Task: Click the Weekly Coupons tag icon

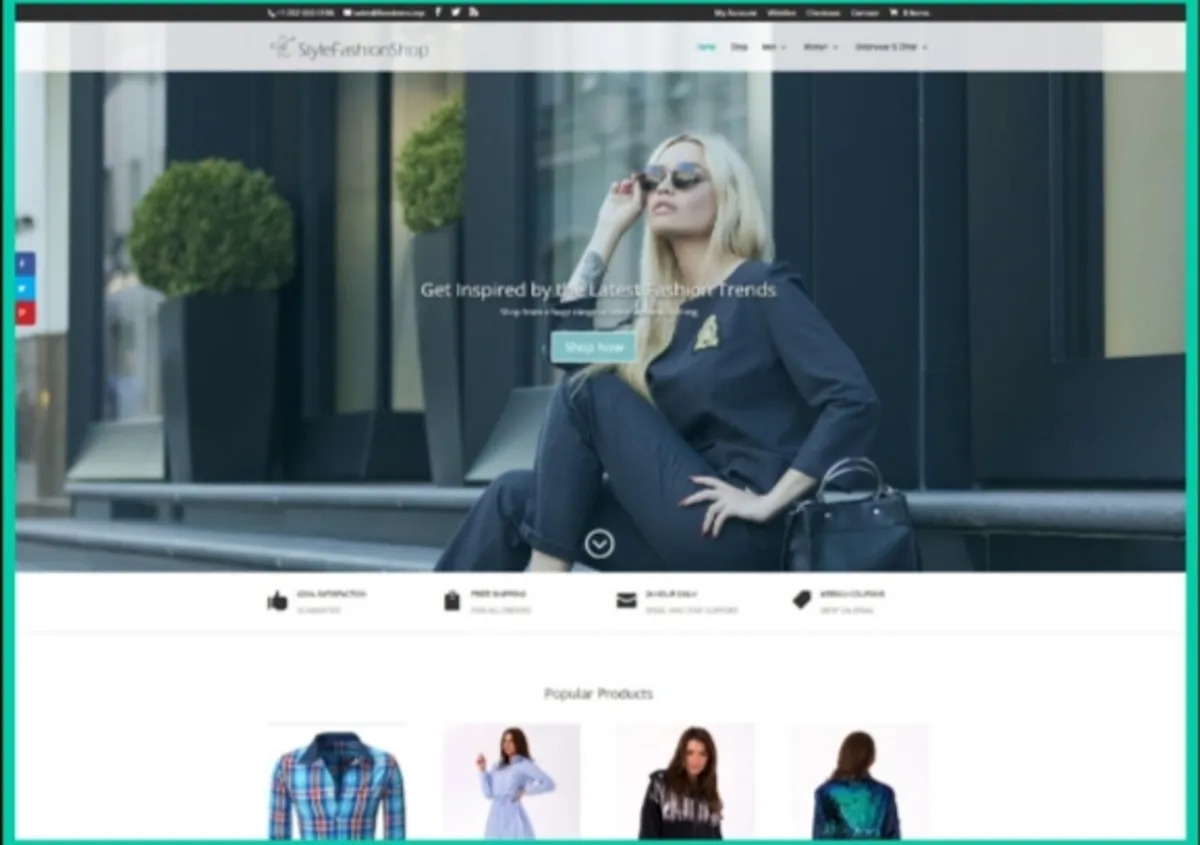Action: click(799, 600)
